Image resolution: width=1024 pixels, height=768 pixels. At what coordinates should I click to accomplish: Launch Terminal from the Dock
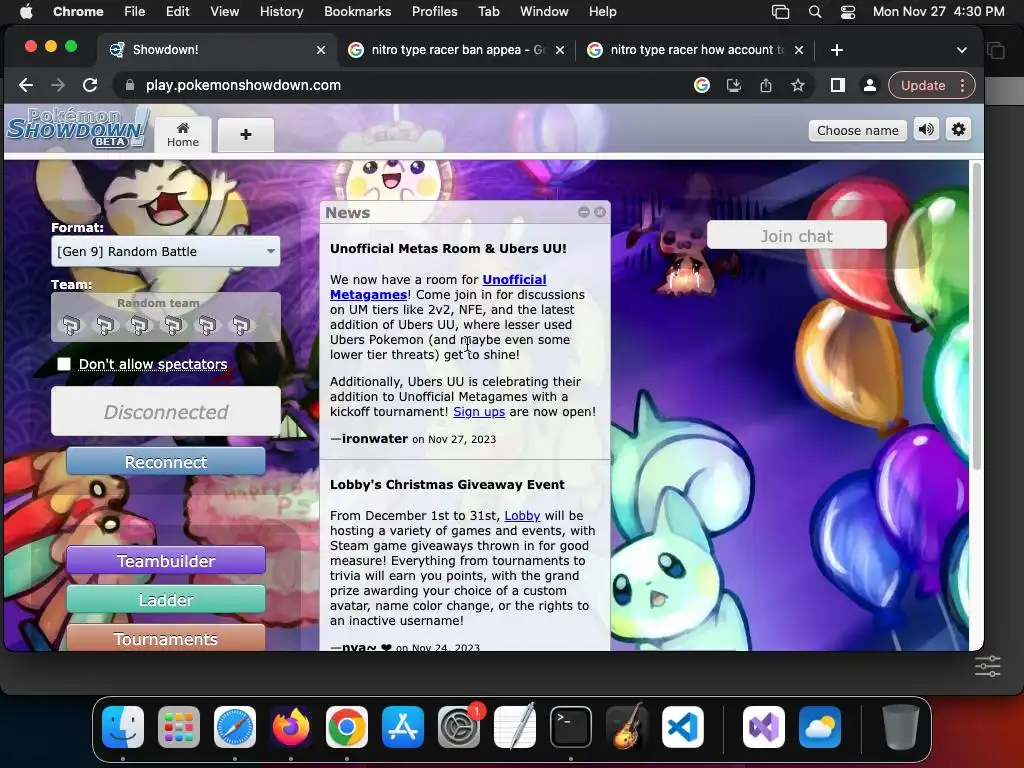pyautogui.click(x=571, y=727)
